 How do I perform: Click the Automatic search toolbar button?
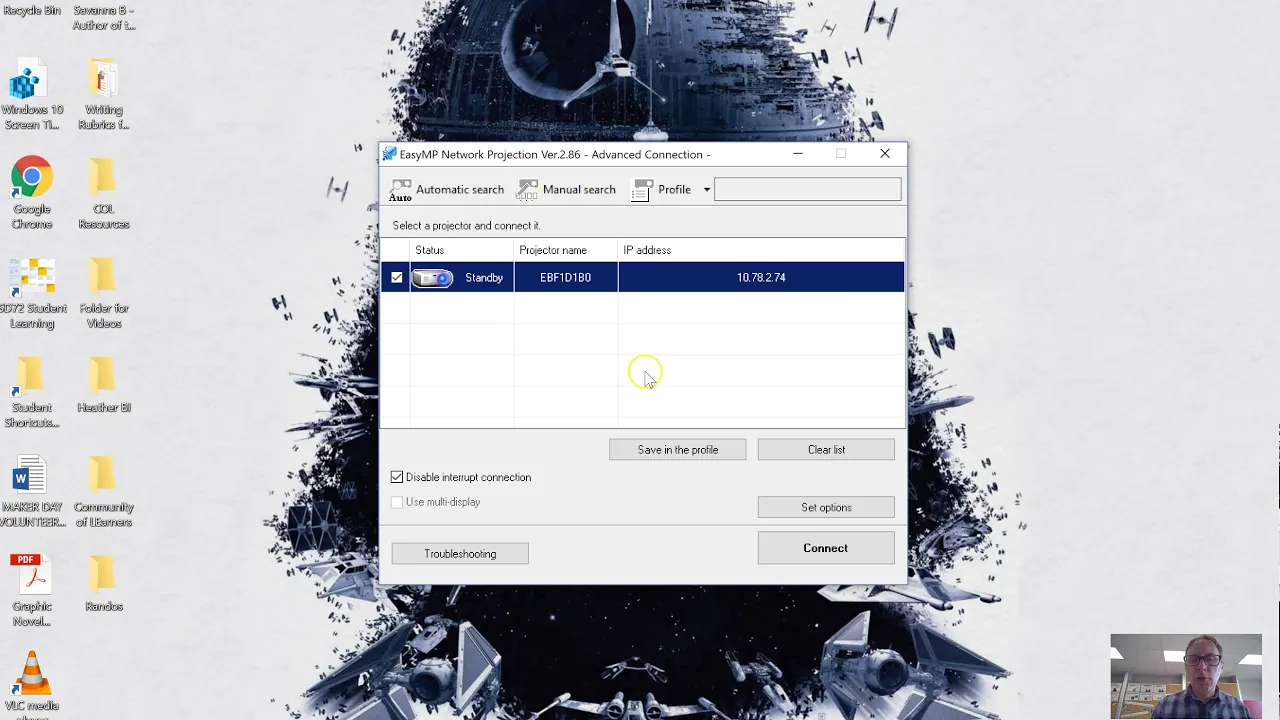[447, 190]
